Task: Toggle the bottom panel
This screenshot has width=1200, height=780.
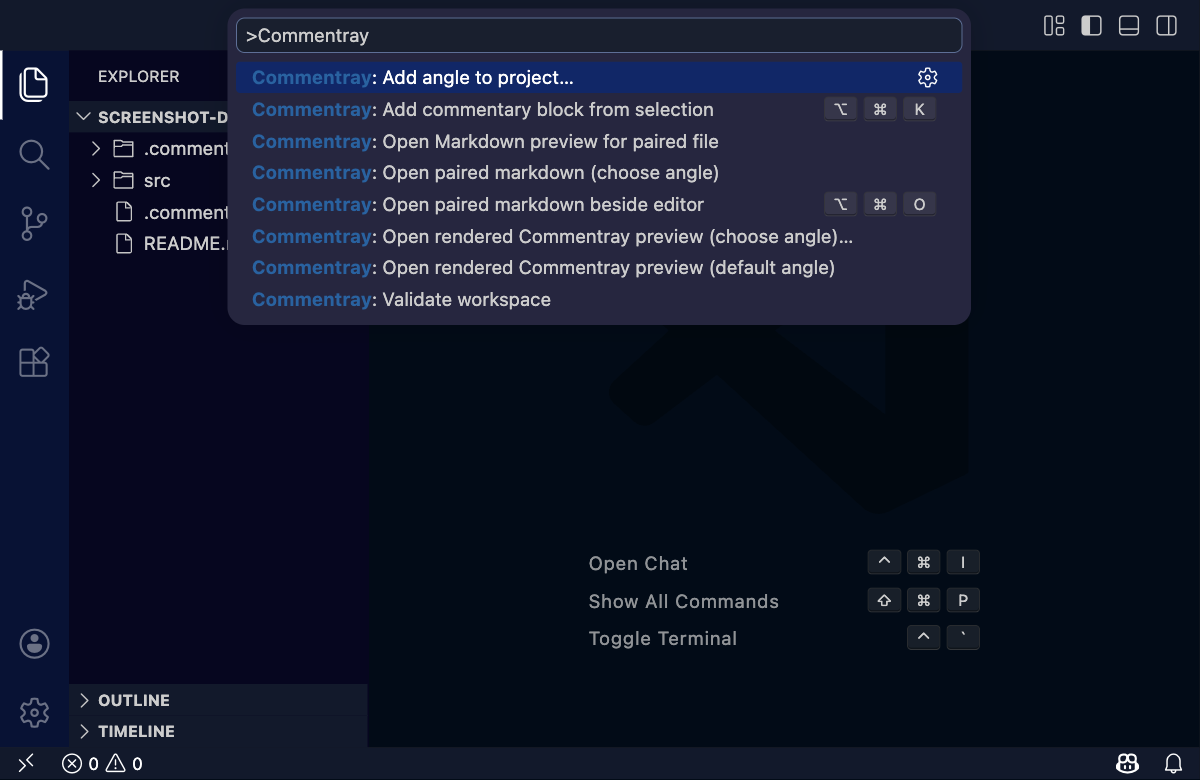Action: click(x=1129, y=26)
